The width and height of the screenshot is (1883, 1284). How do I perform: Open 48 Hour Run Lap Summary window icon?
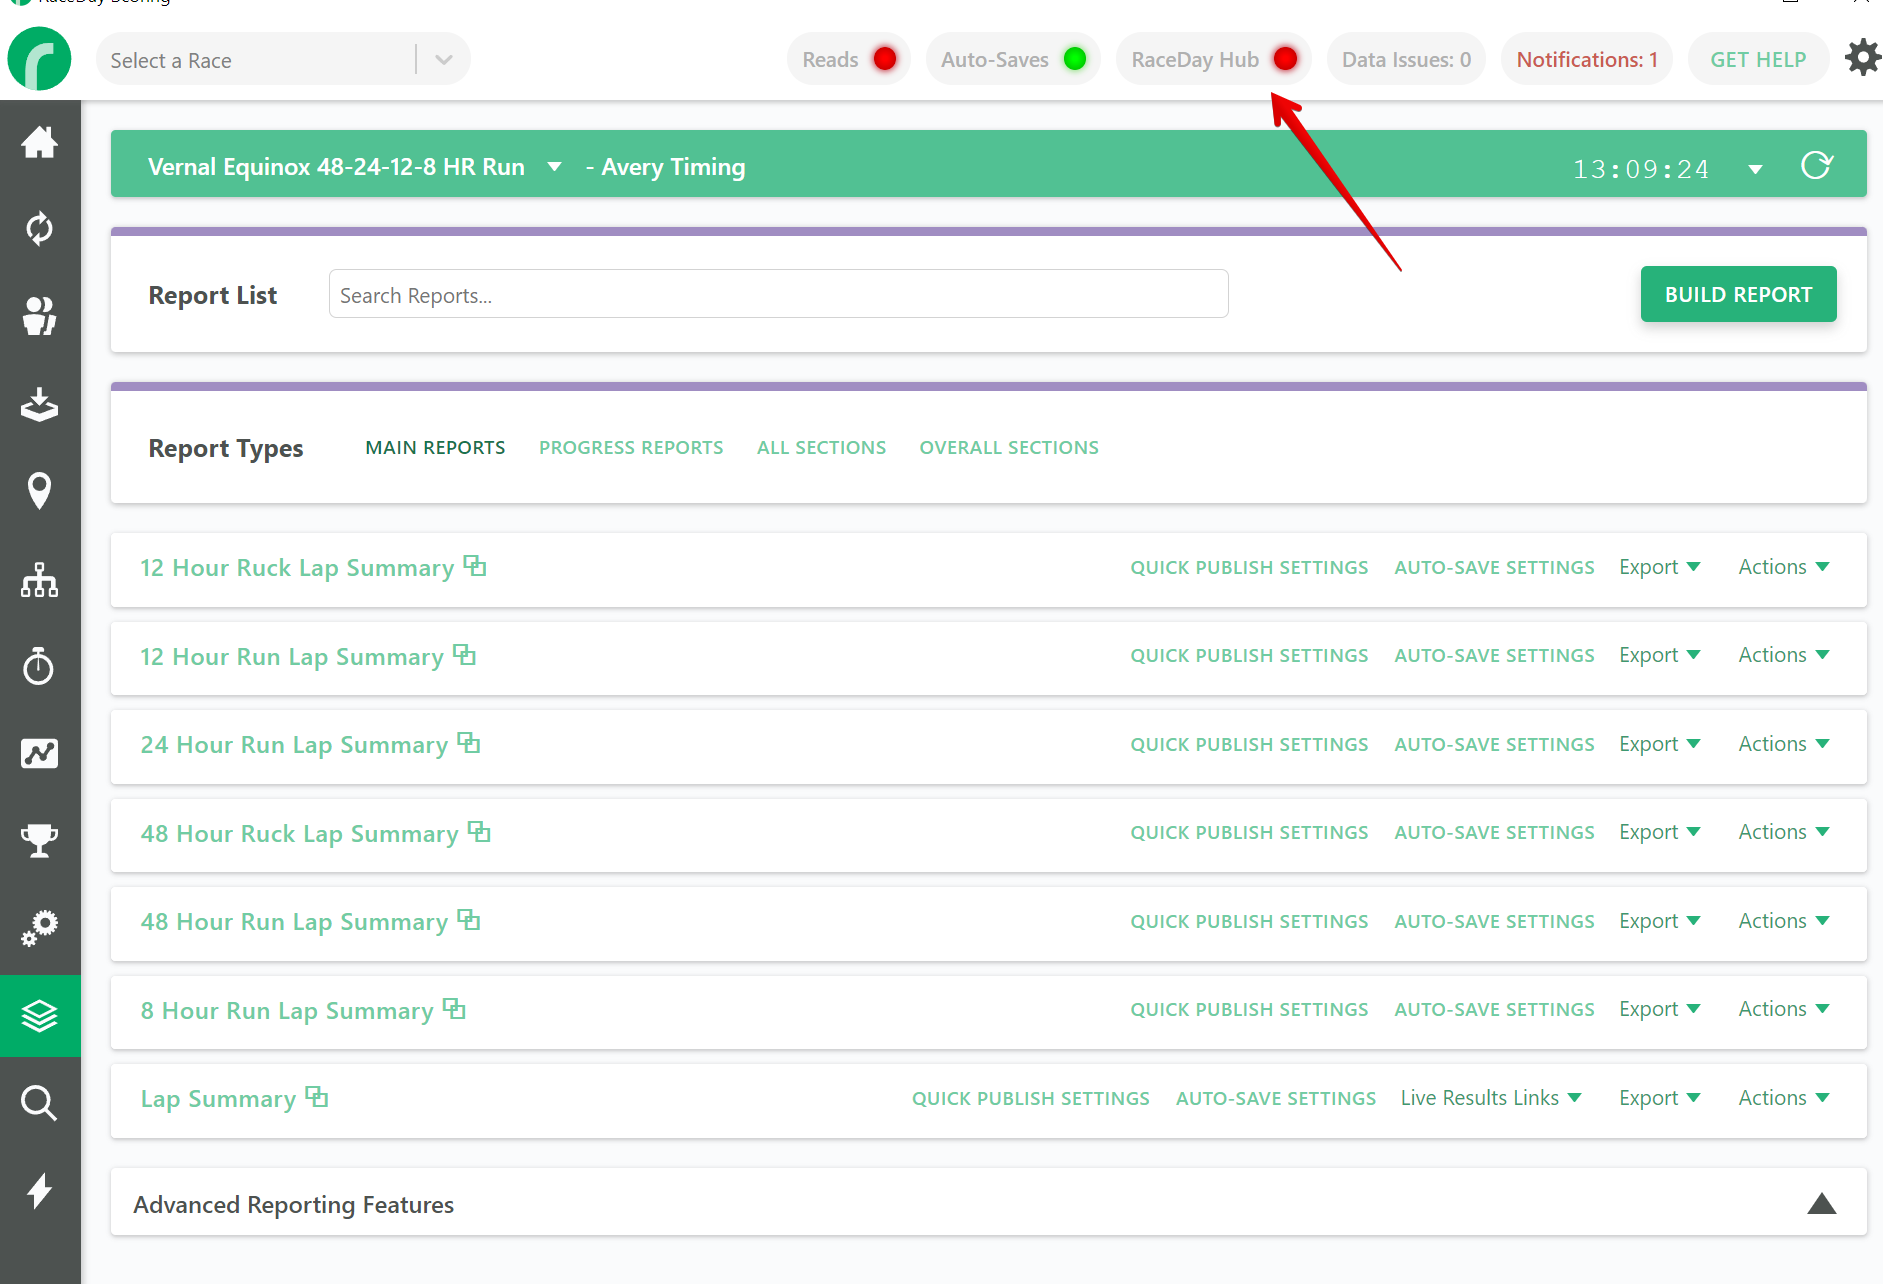(x=469, y=920)
